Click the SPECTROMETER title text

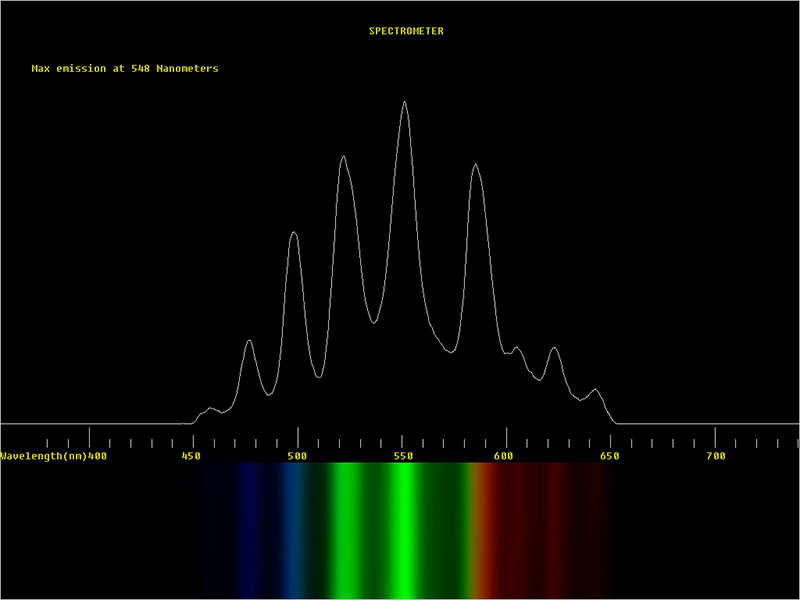[406, 31]
